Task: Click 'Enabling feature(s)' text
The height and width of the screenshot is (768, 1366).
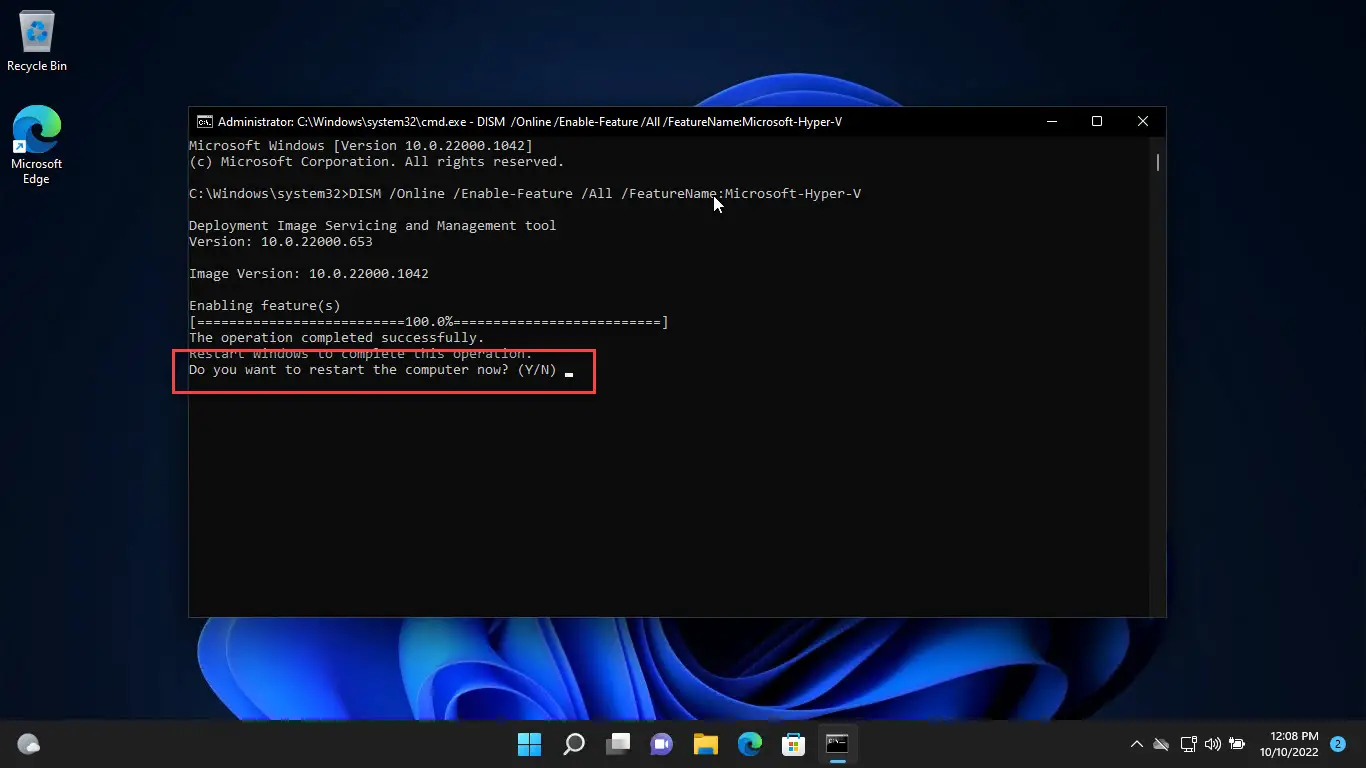Action: [x=265, y=306]
